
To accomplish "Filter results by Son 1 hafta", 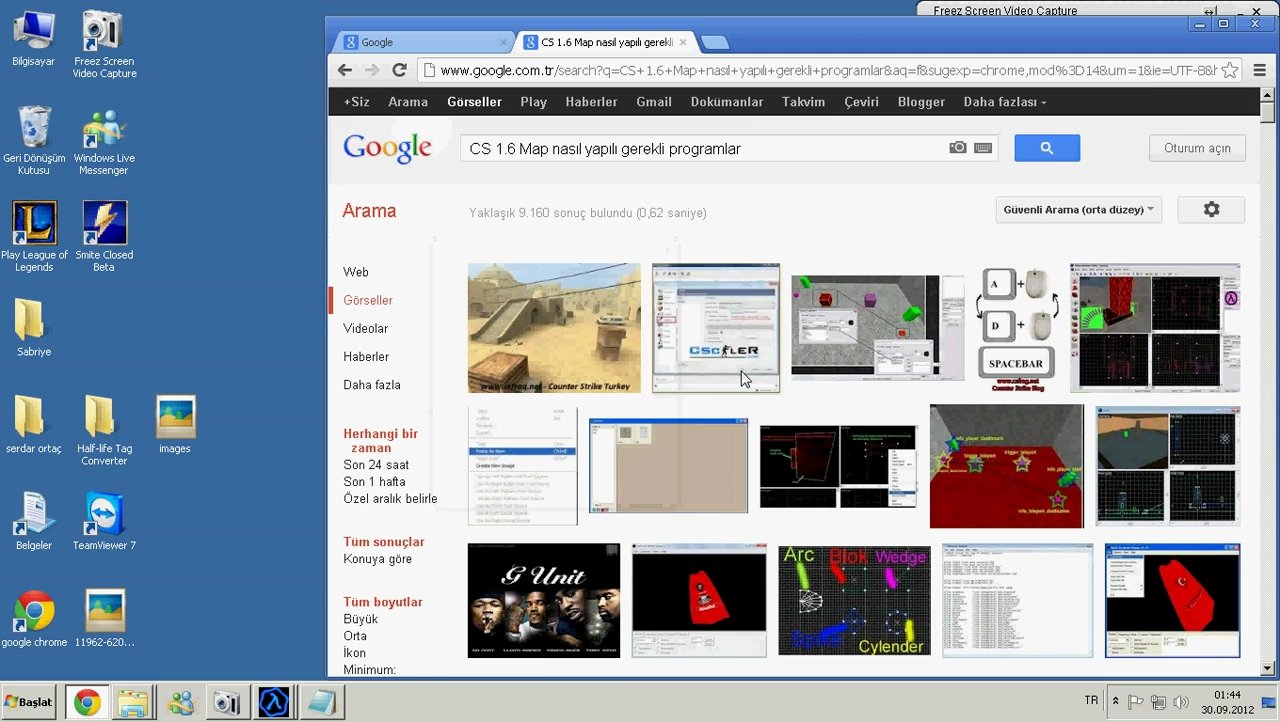I will [x=374, y=482].
